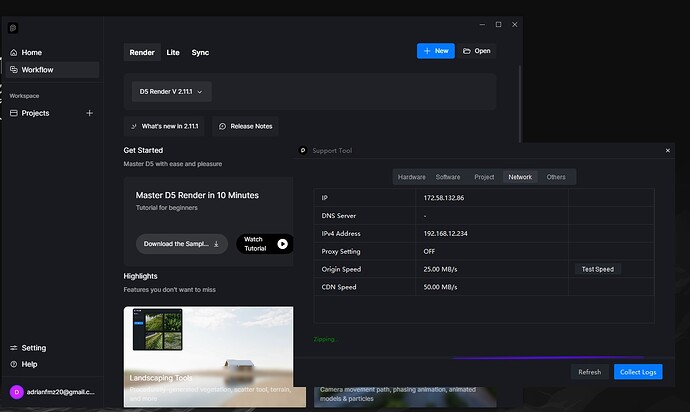Image resolution: width=690 pixels, height=412 pixels.
Task: Click the Proxy Setting OFF value
Action: coord(429,251)
